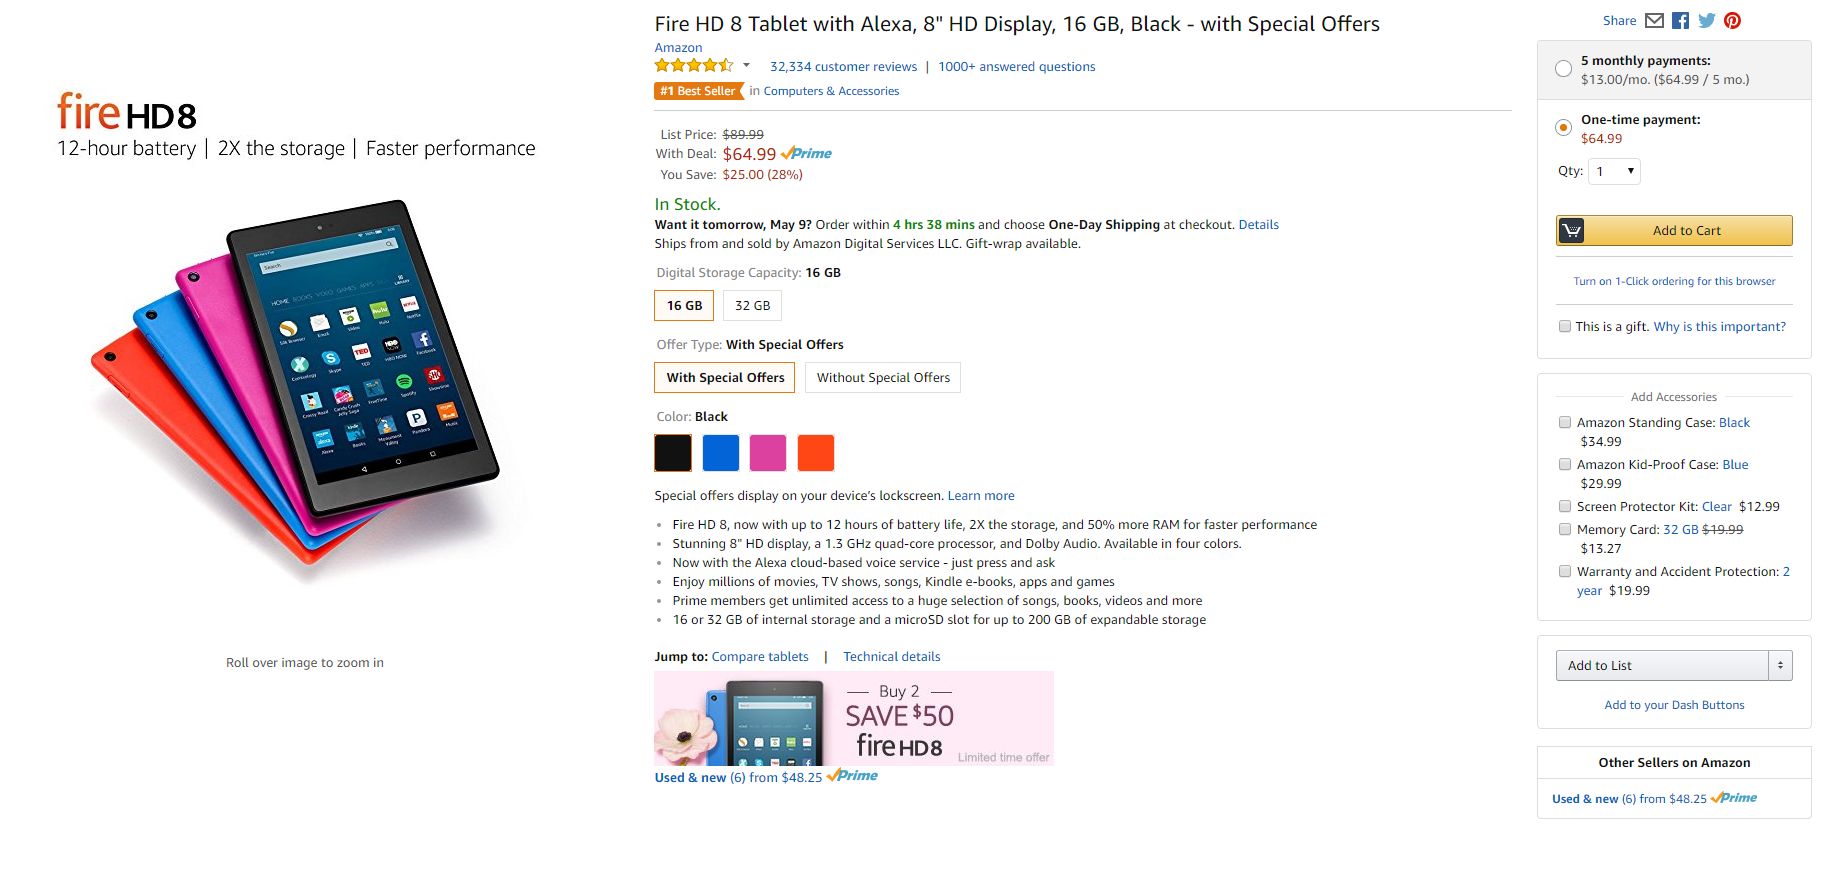
Task: Click the shopping cart icon on Add to Cart
Action: [1572, 231]
